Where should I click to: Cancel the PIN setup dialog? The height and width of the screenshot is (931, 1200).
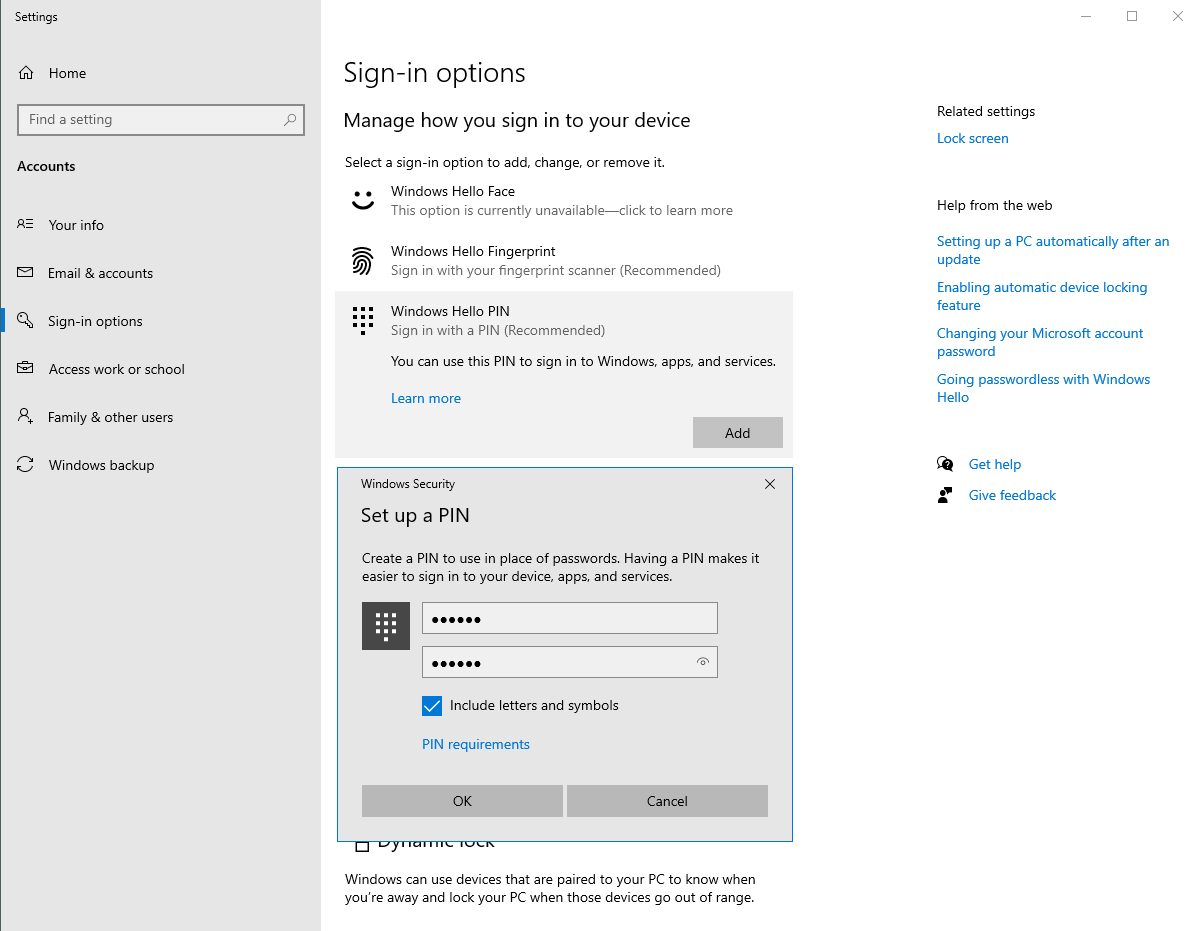click(667, 801)
